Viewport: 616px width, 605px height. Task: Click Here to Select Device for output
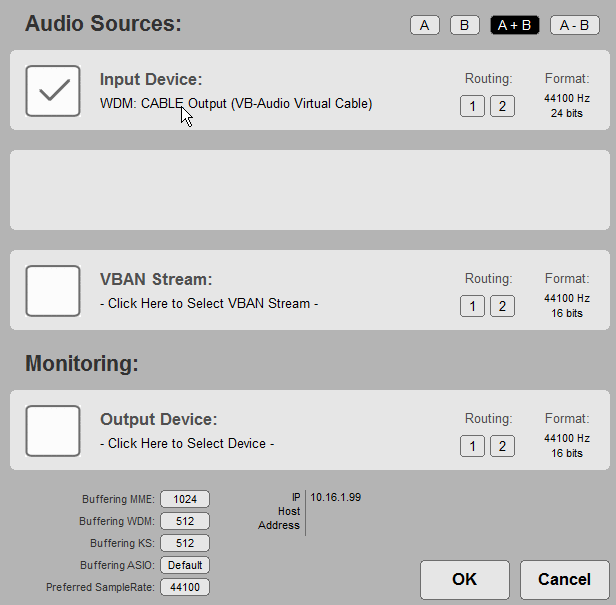click(187, 444)
